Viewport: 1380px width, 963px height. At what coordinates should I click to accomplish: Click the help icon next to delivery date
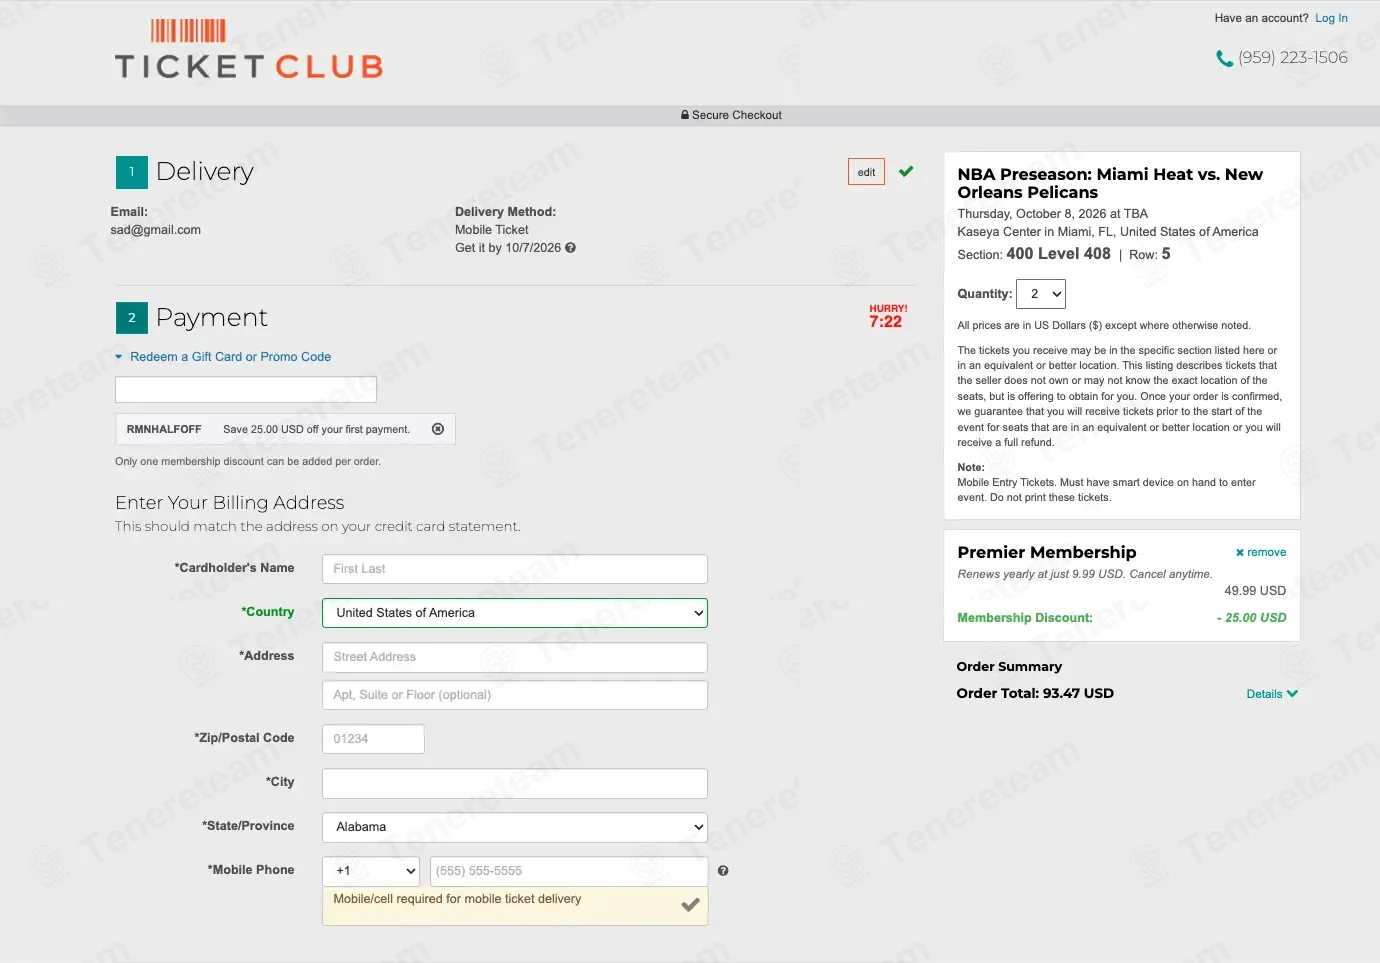tap(570, 248)
